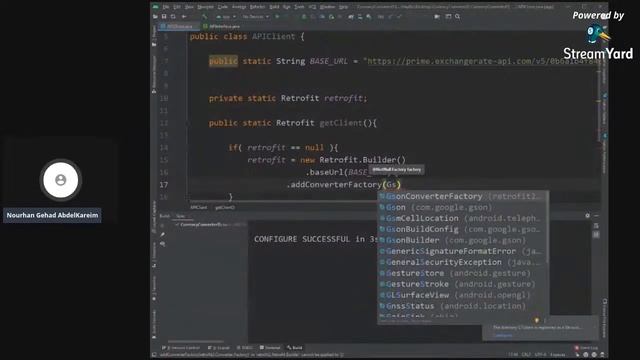Switch to the APIInterface.java editor tab

pyautogui.click(x=222, y=26)
